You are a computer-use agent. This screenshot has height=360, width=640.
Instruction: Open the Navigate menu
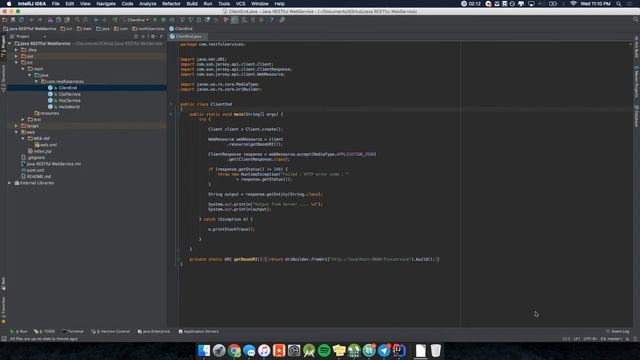[106, 4]
